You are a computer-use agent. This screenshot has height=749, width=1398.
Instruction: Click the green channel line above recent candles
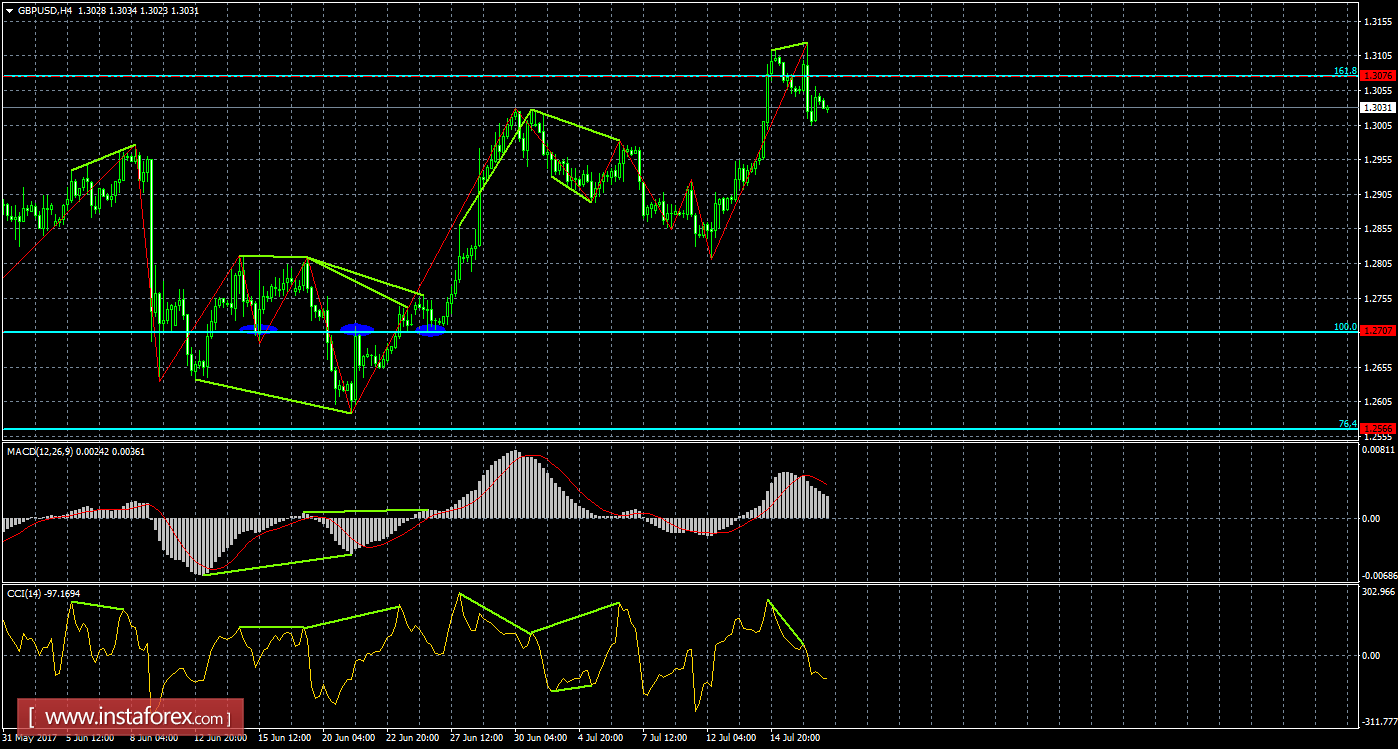click(x=790, y=46)
